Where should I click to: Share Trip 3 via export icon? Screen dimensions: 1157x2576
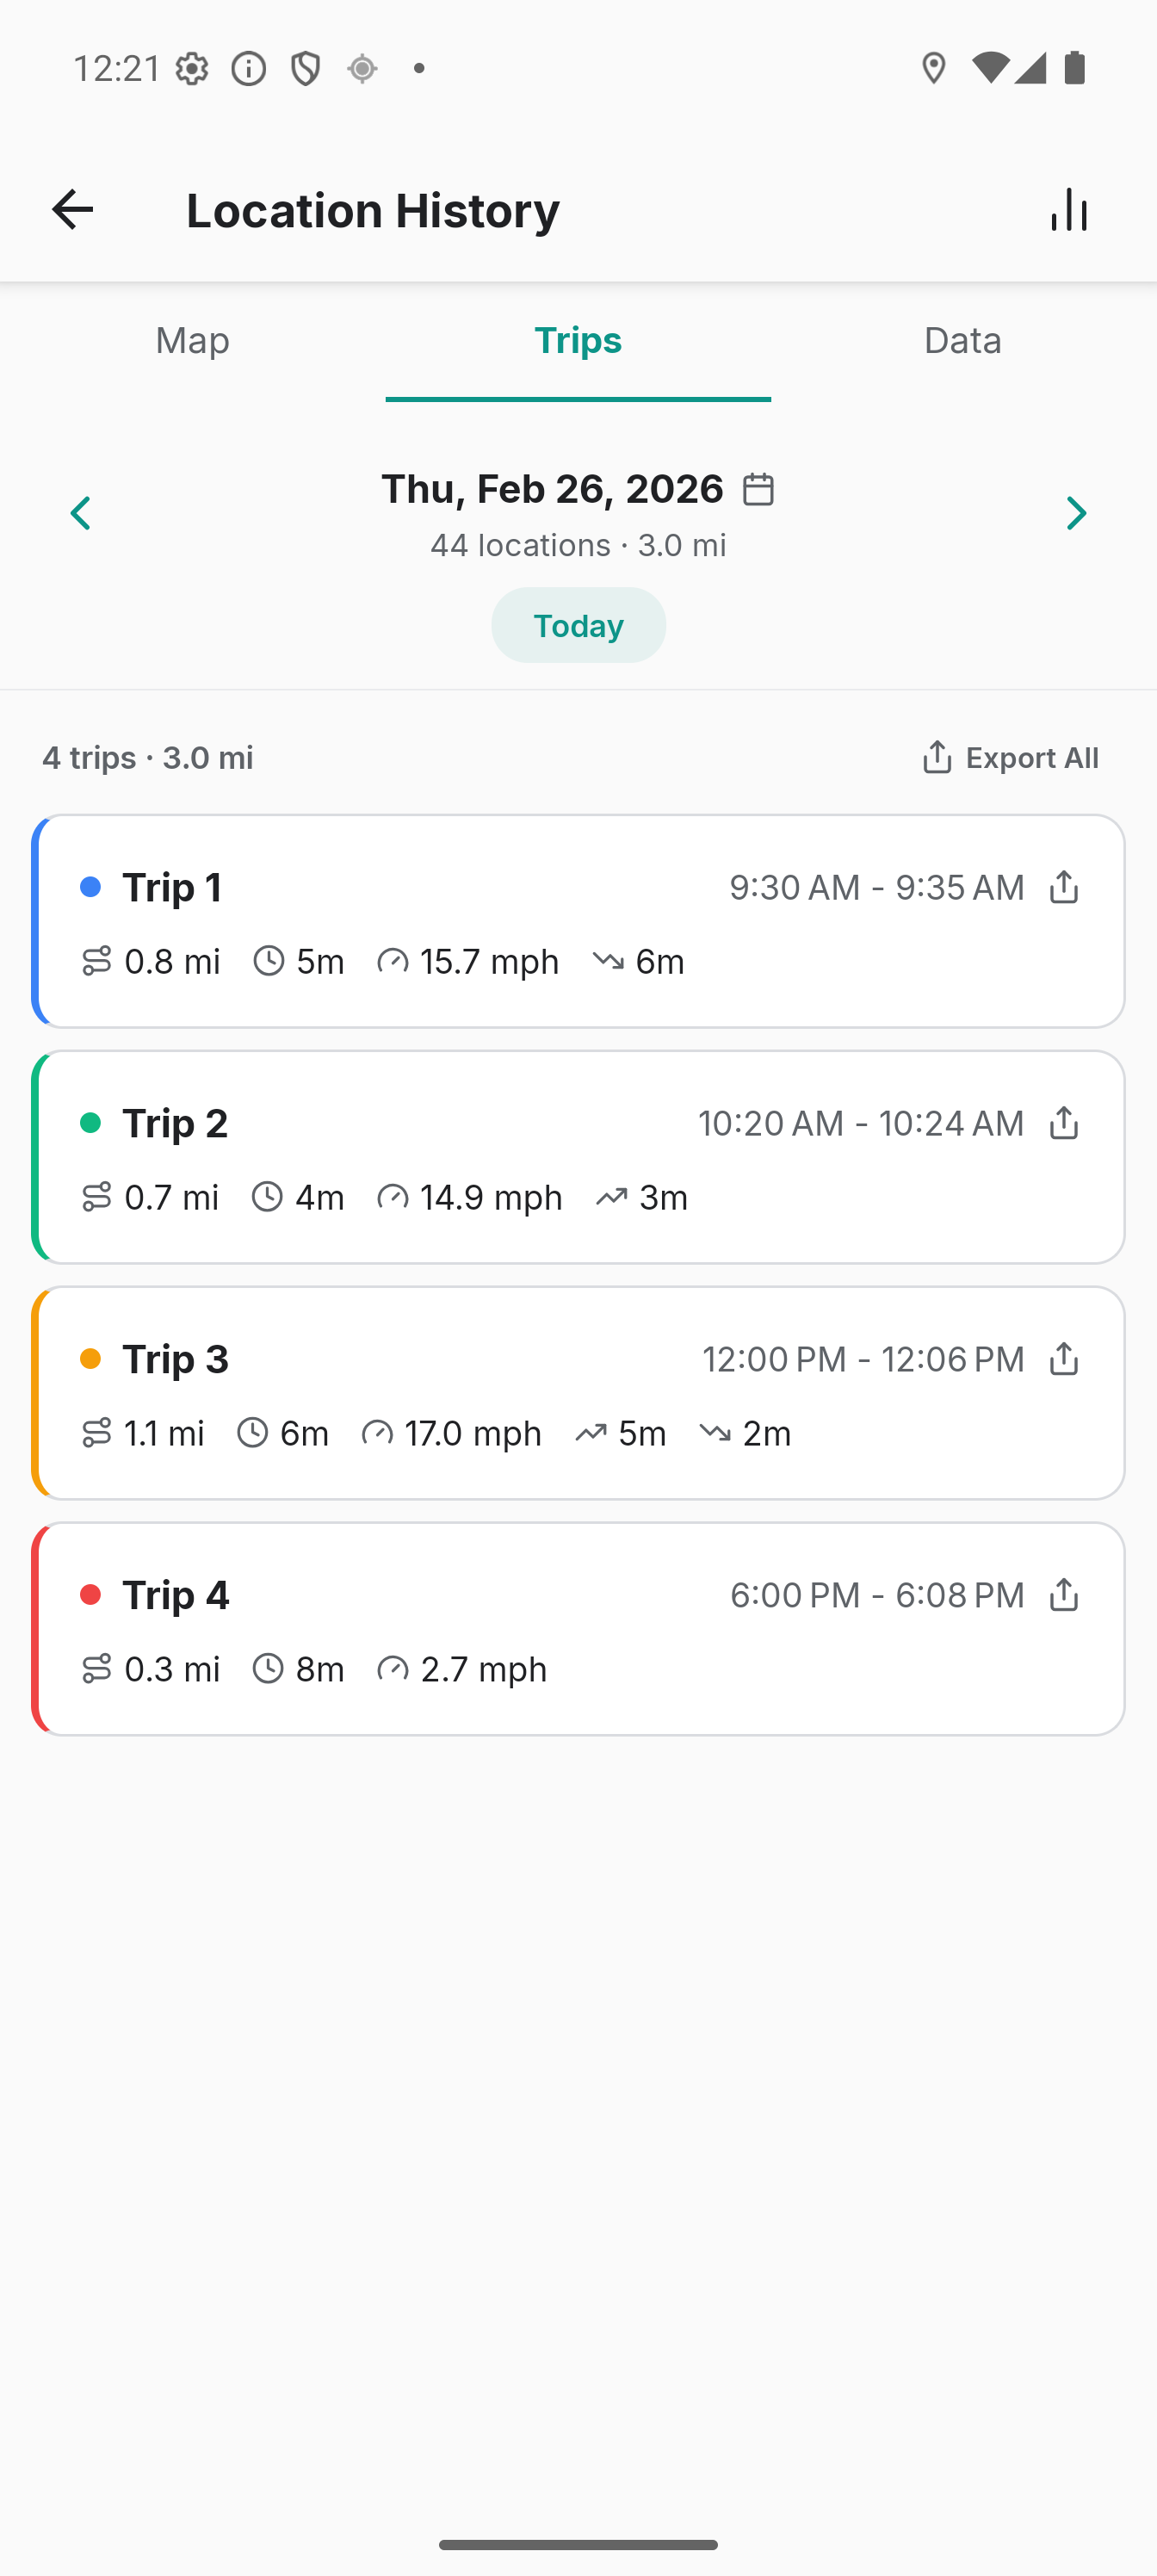1063,1359
